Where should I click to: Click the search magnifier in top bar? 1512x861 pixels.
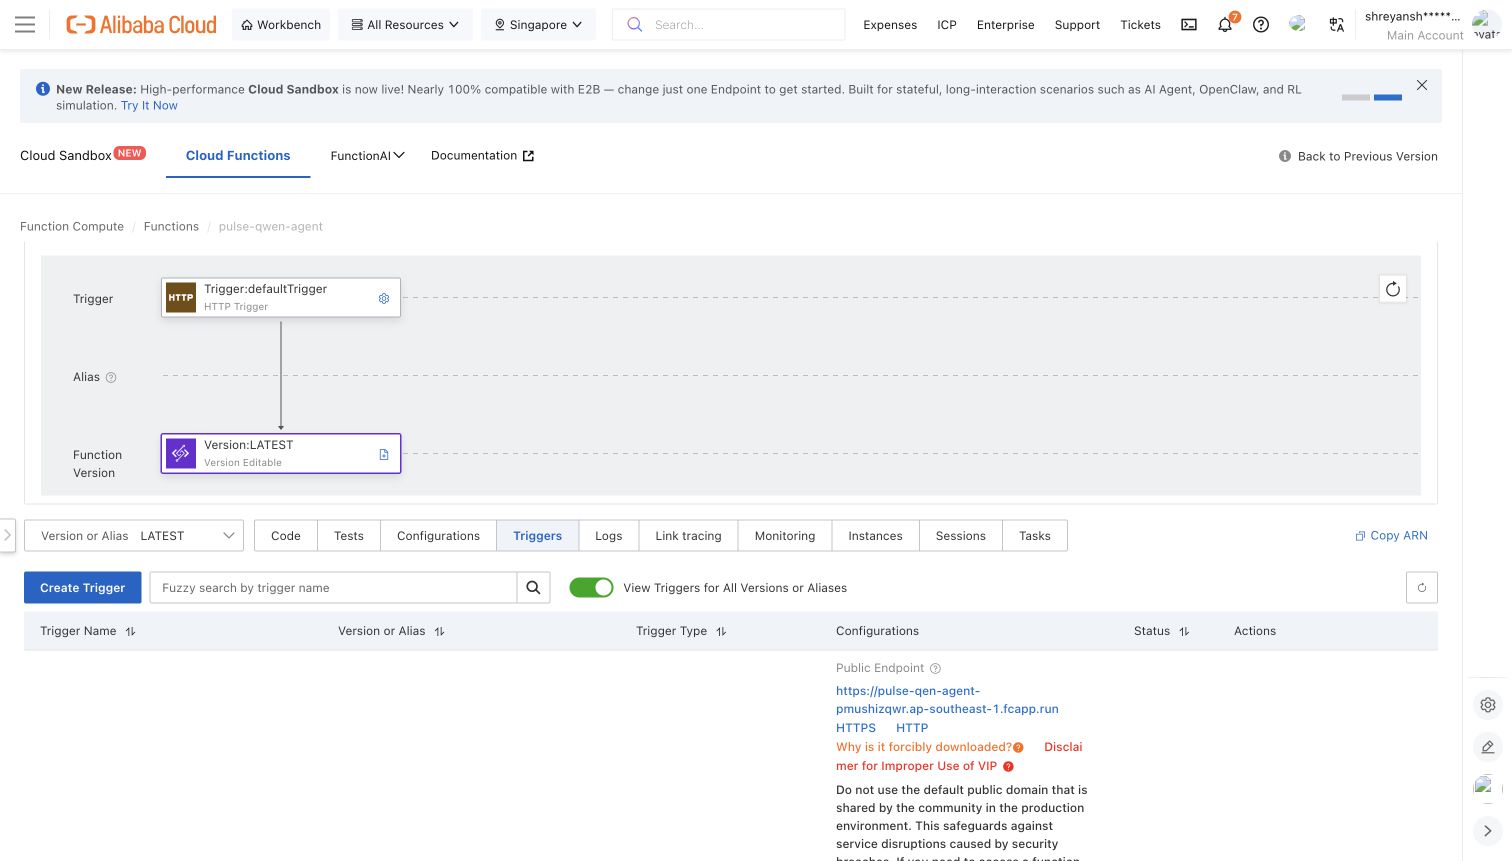coord(634,25)
